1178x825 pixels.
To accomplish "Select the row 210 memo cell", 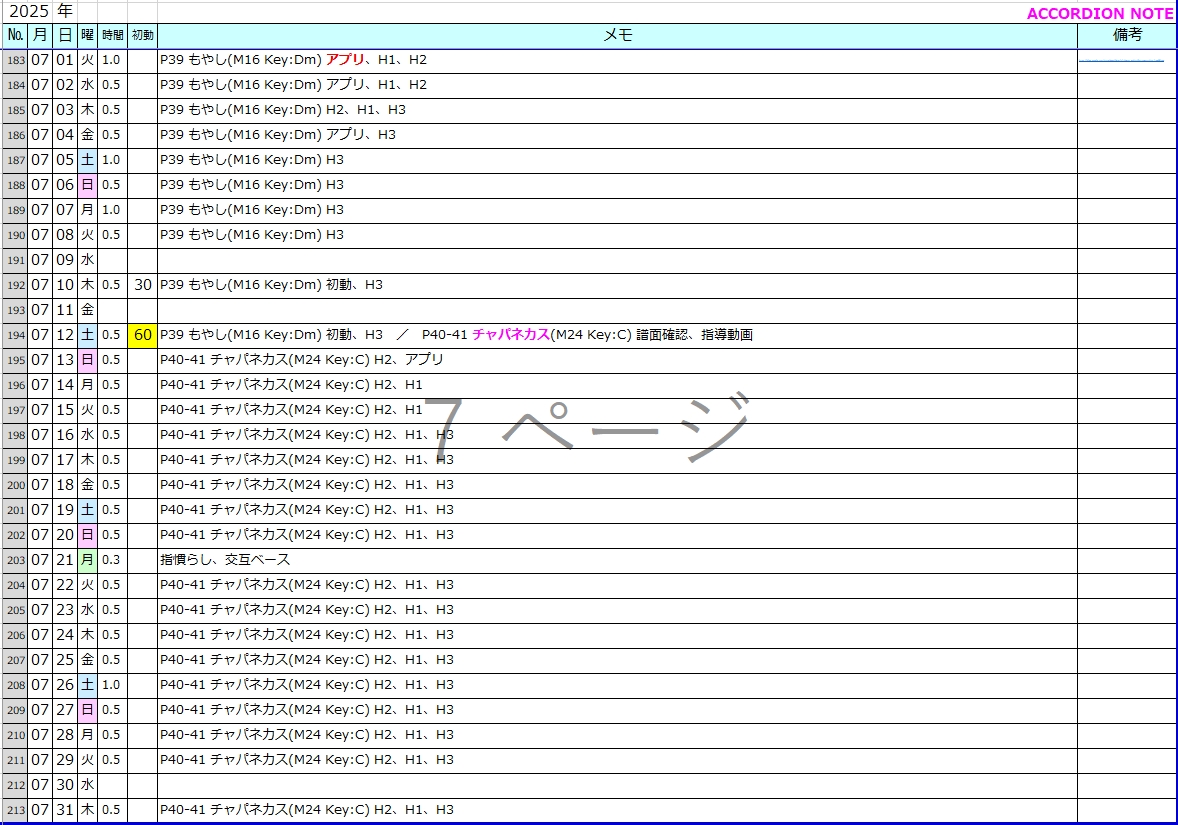I will coord(618,736).
